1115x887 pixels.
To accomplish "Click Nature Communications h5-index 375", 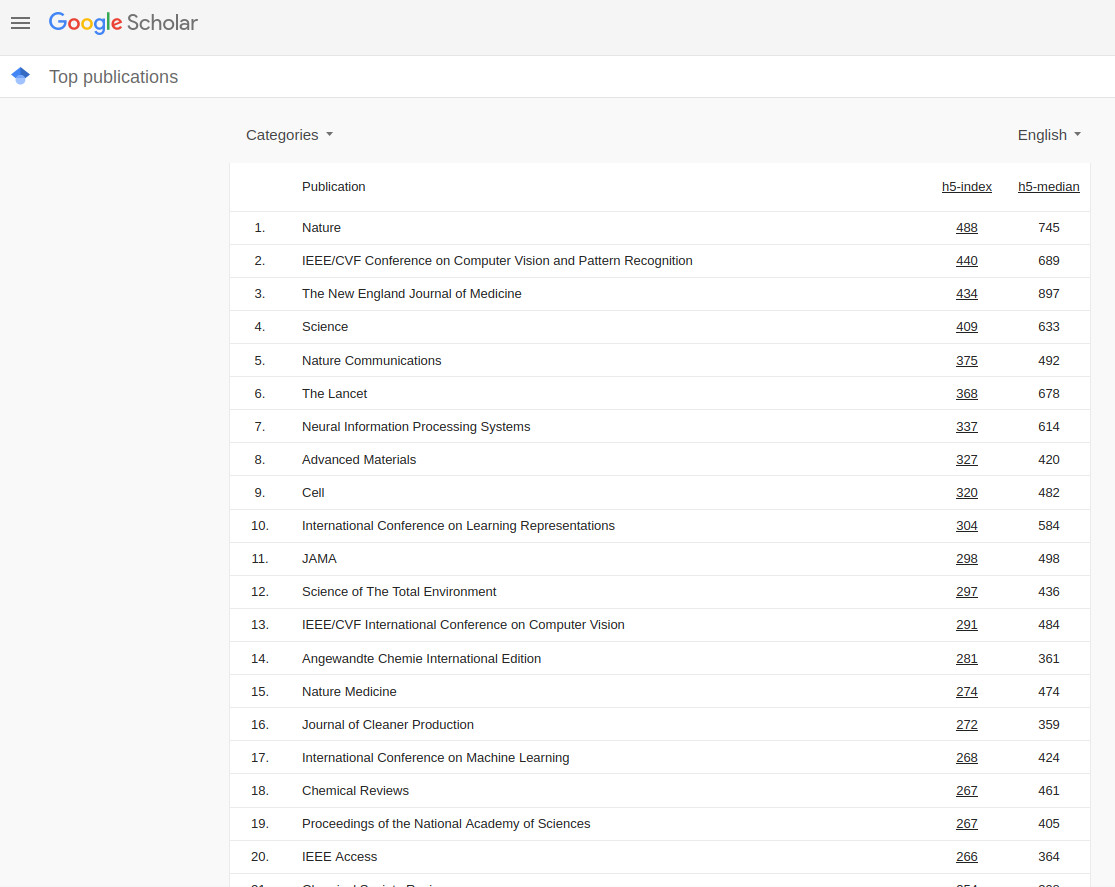I will point(966,361).
